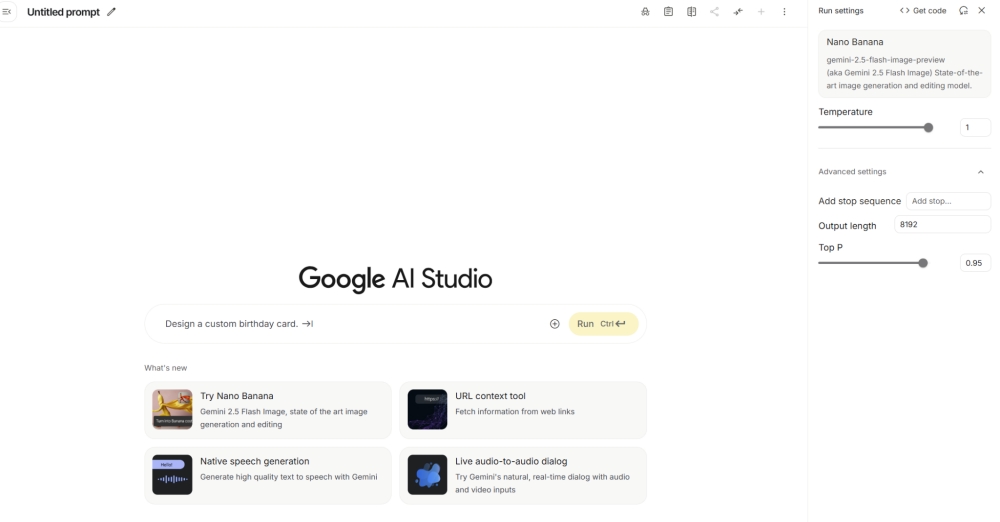Open the three-dot more options menu
The height and width of the screenshot is (522, 1000).
(x=784, y=11)
